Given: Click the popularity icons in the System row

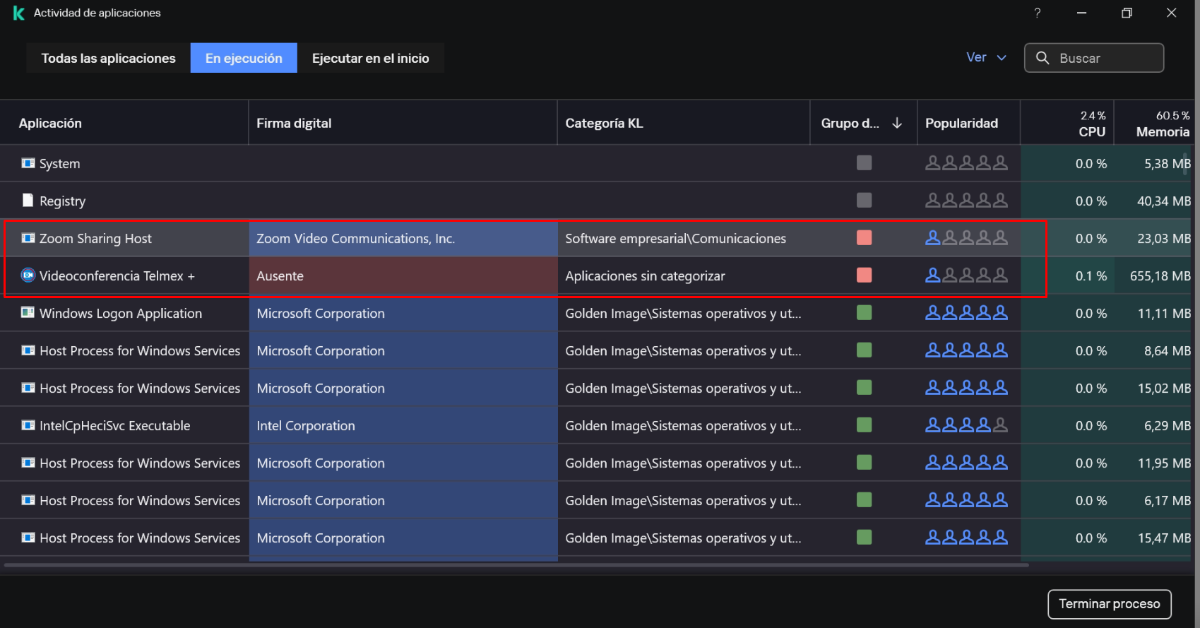Looking at the screenshot, I should tap(967, 163).
